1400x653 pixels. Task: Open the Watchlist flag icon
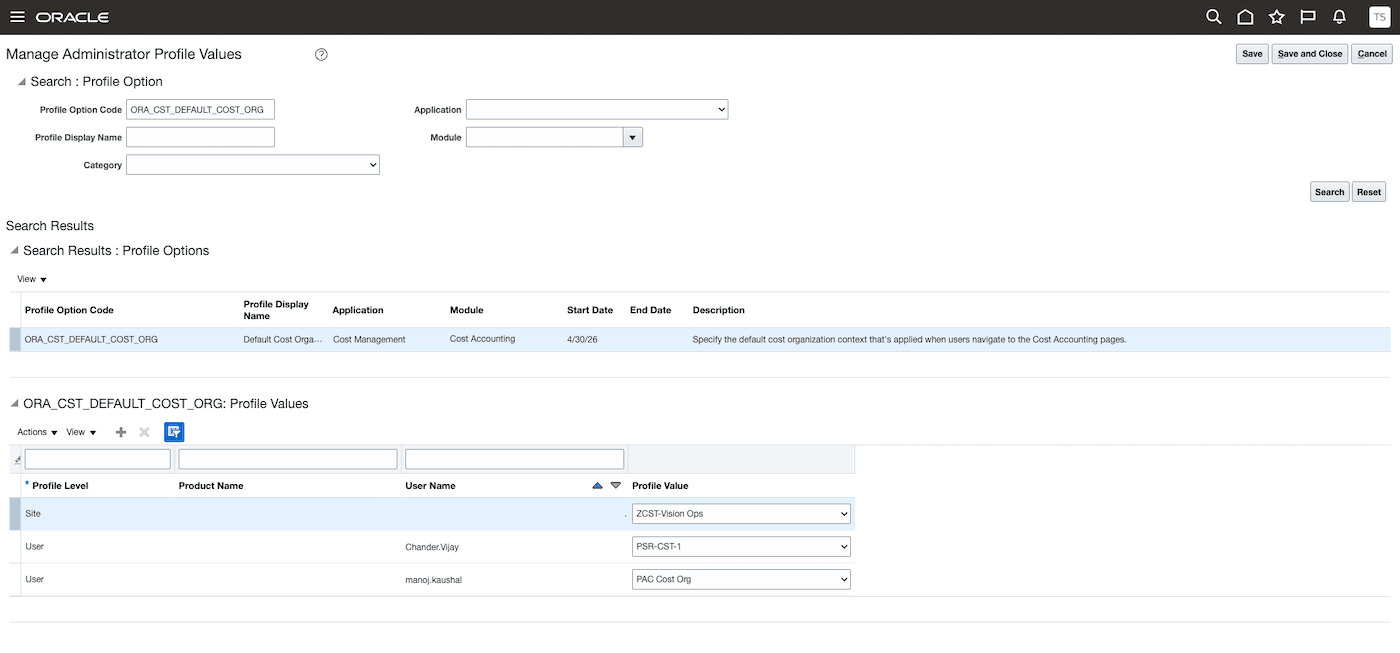tap(1307, 17)
